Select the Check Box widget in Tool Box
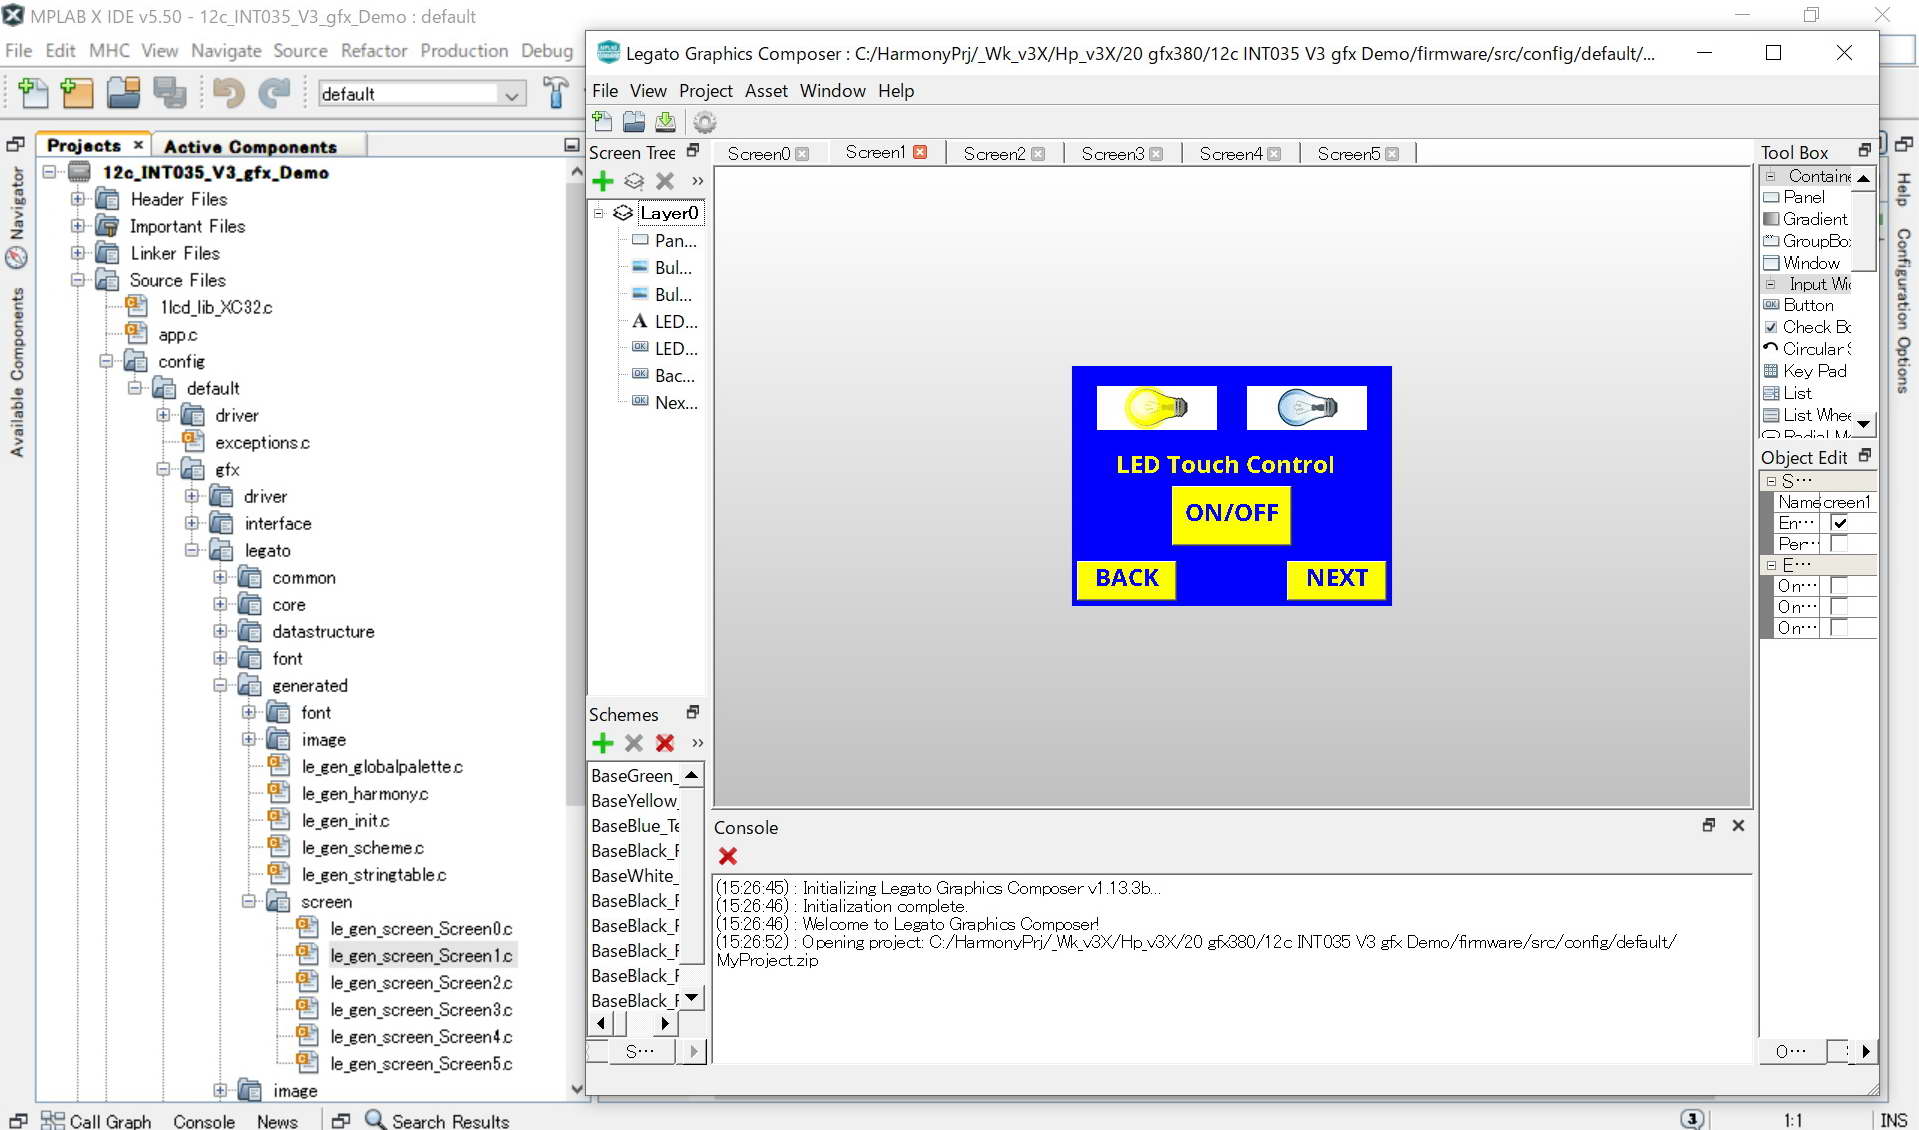The width and height of the screenshot is (1919, 1130). (x=1808, y=327)
